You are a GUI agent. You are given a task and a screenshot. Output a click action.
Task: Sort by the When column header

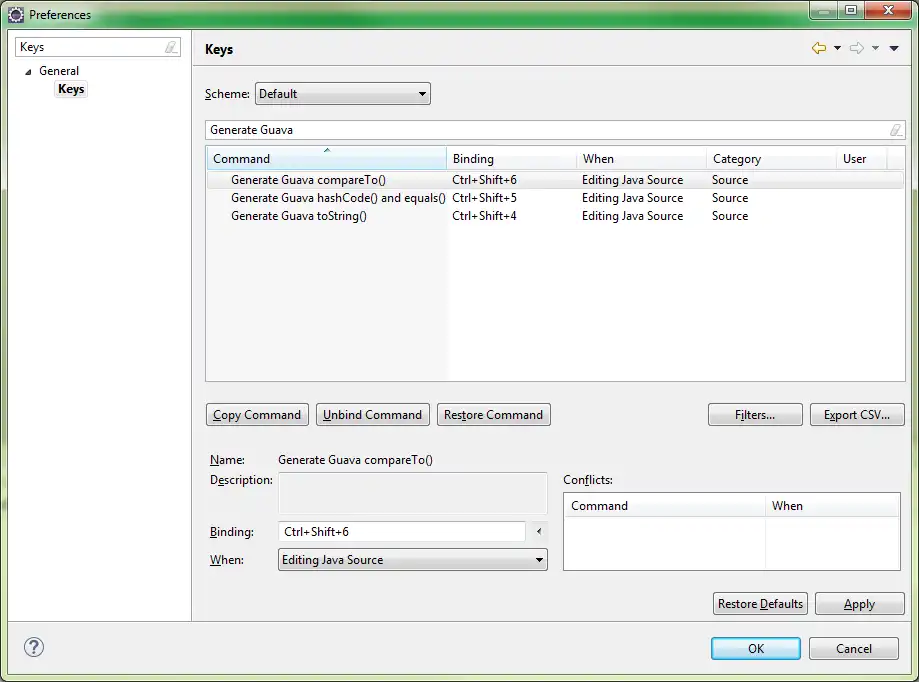point(641,159)
